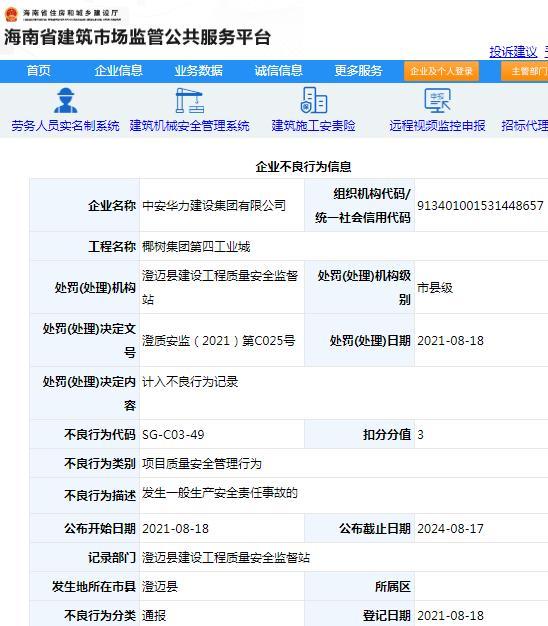The height and width of the screenshot is (626, 548).
Task: Click the 建筑机械安全管理系统 text link
Action: click(x=190, y=126)
